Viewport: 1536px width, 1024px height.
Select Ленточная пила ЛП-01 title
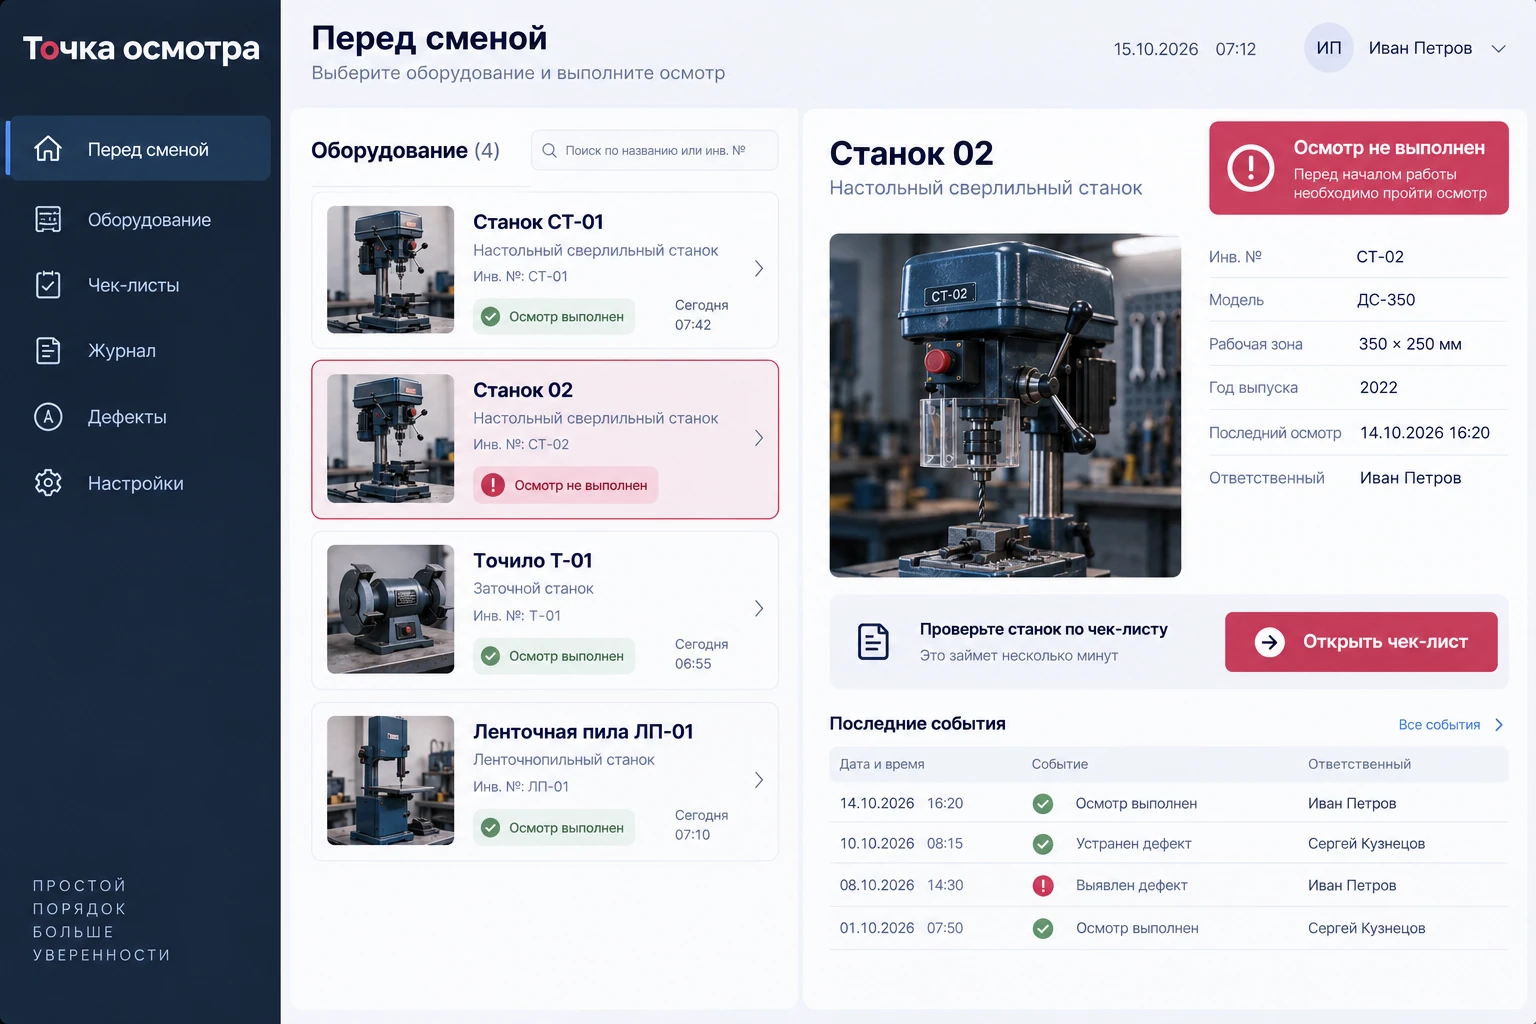[583, 731]
